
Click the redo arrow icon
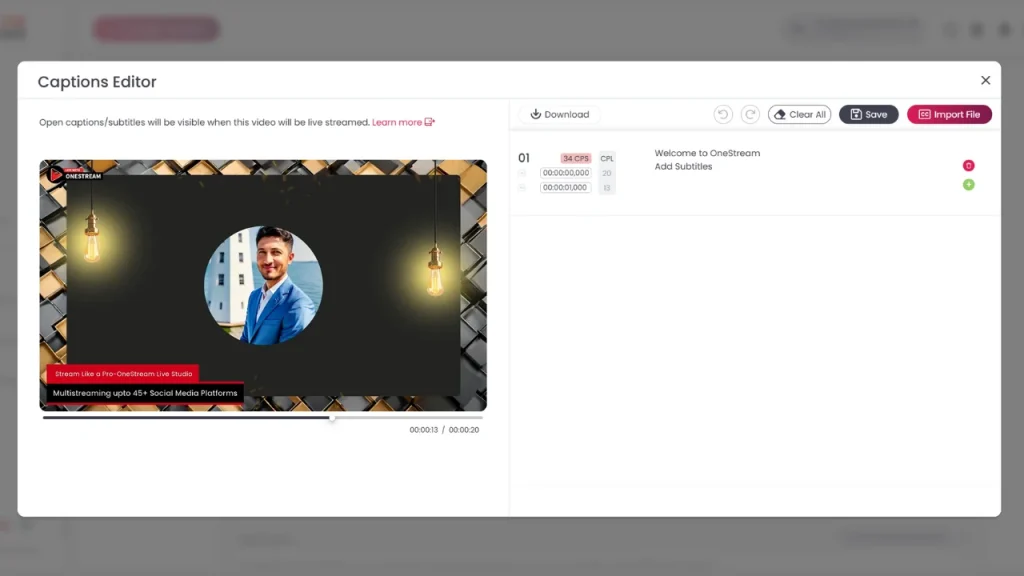tap(750, 115)
